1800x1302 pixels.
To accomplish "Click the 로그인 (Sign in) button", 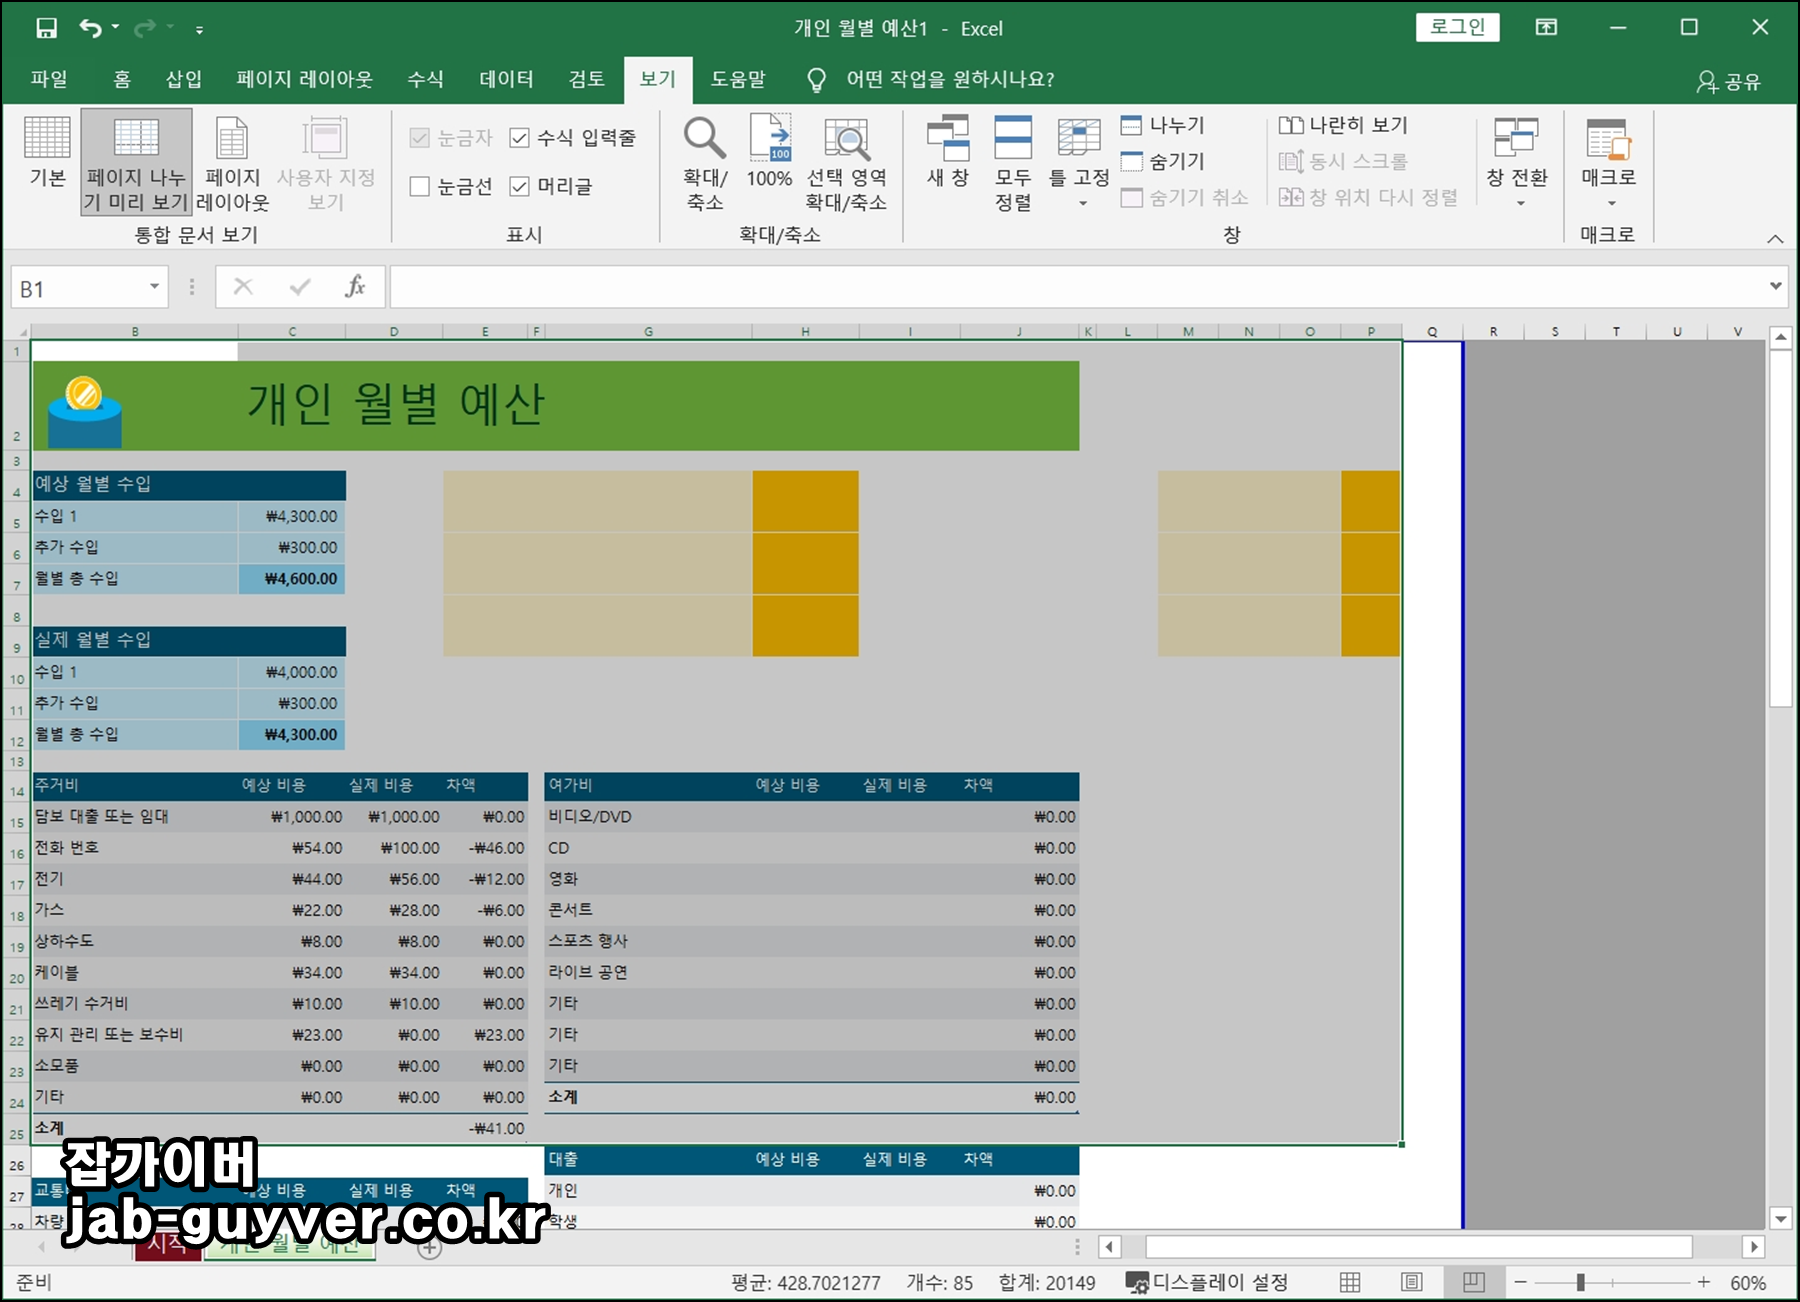I will pos(1457,27).
